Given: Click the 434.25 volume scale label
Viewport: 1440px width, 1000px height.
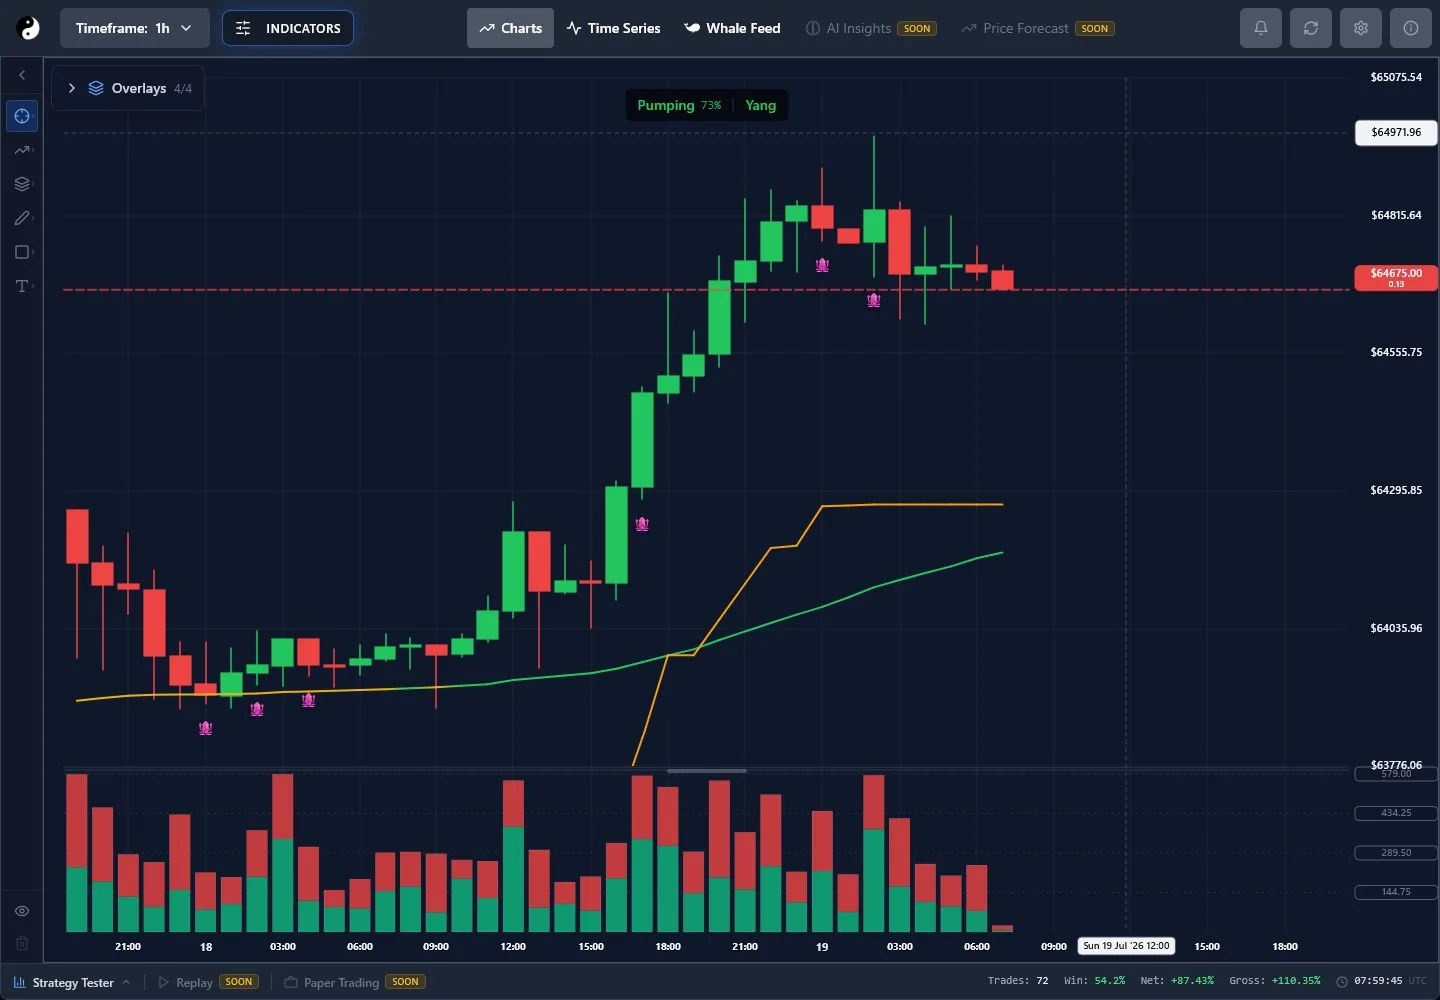Looking at the screenshot, I should pyautogui.click(x=1396, y=813).
